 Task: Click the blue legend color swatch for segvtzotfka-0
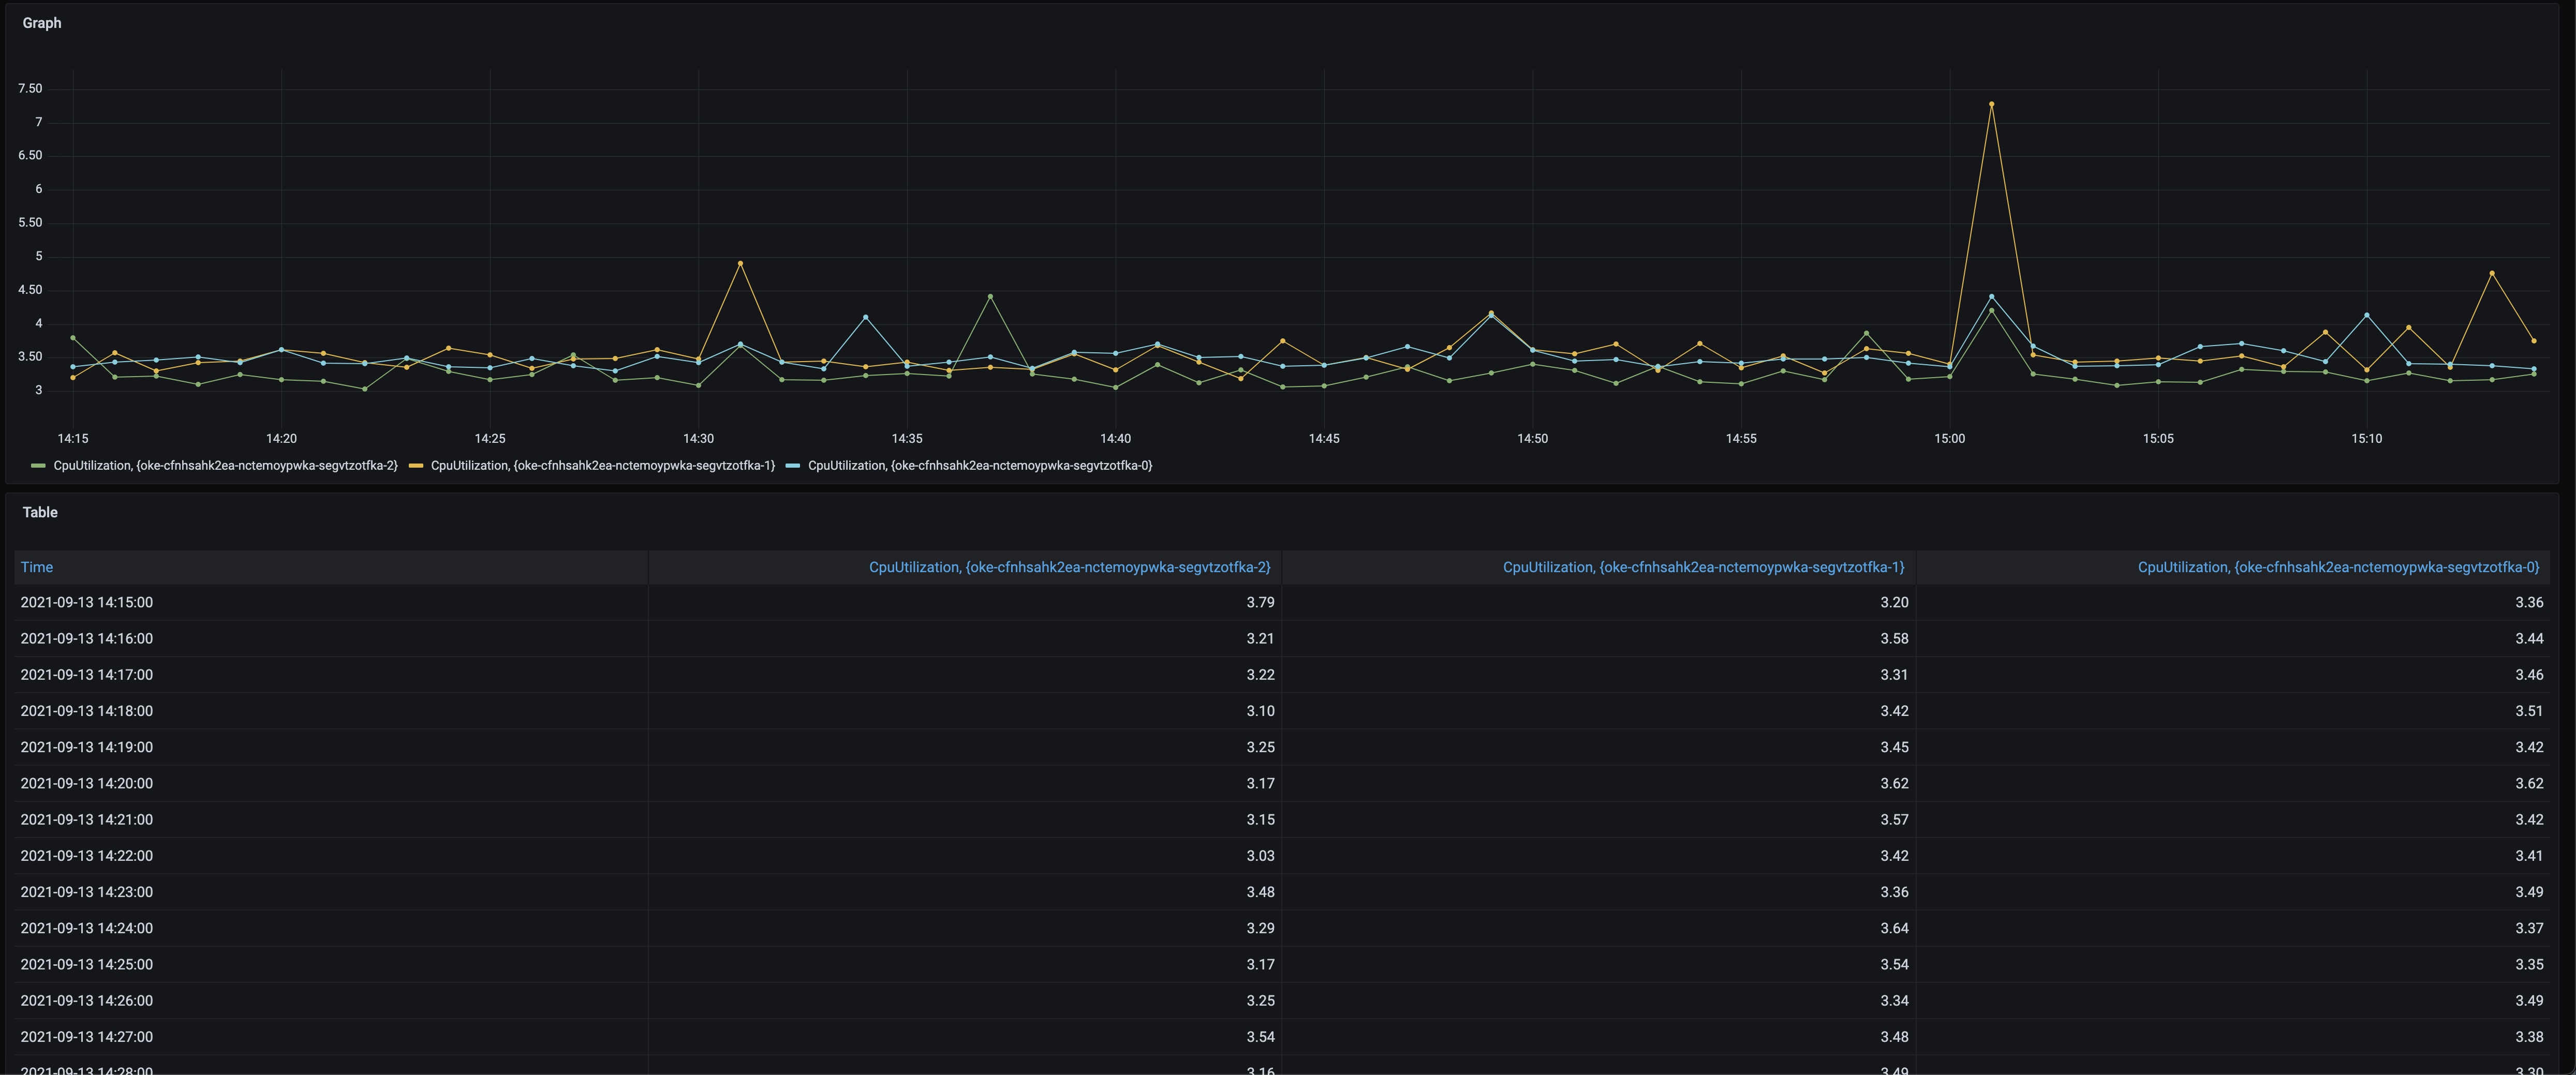(x=793, y=466)
